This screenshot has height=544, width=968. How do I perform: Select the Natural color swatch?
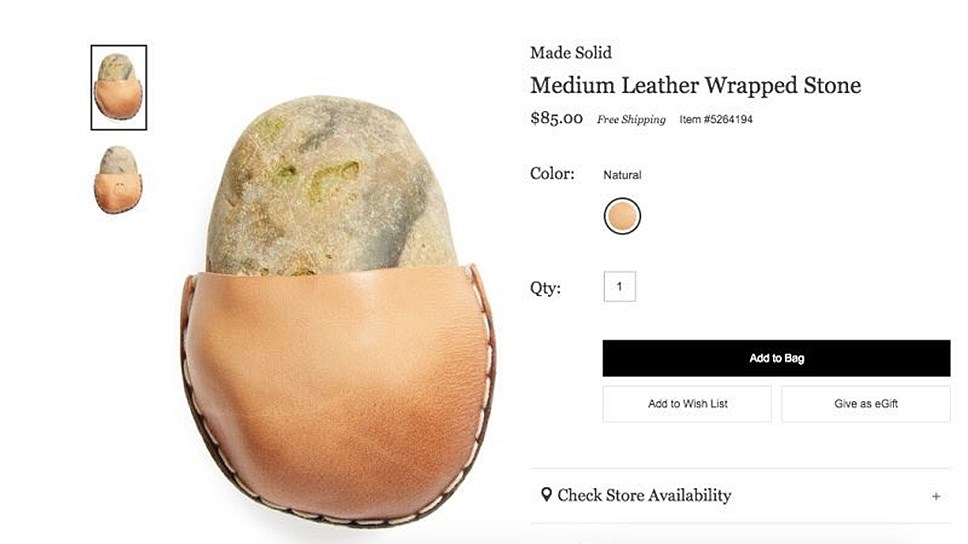[622, 216]
